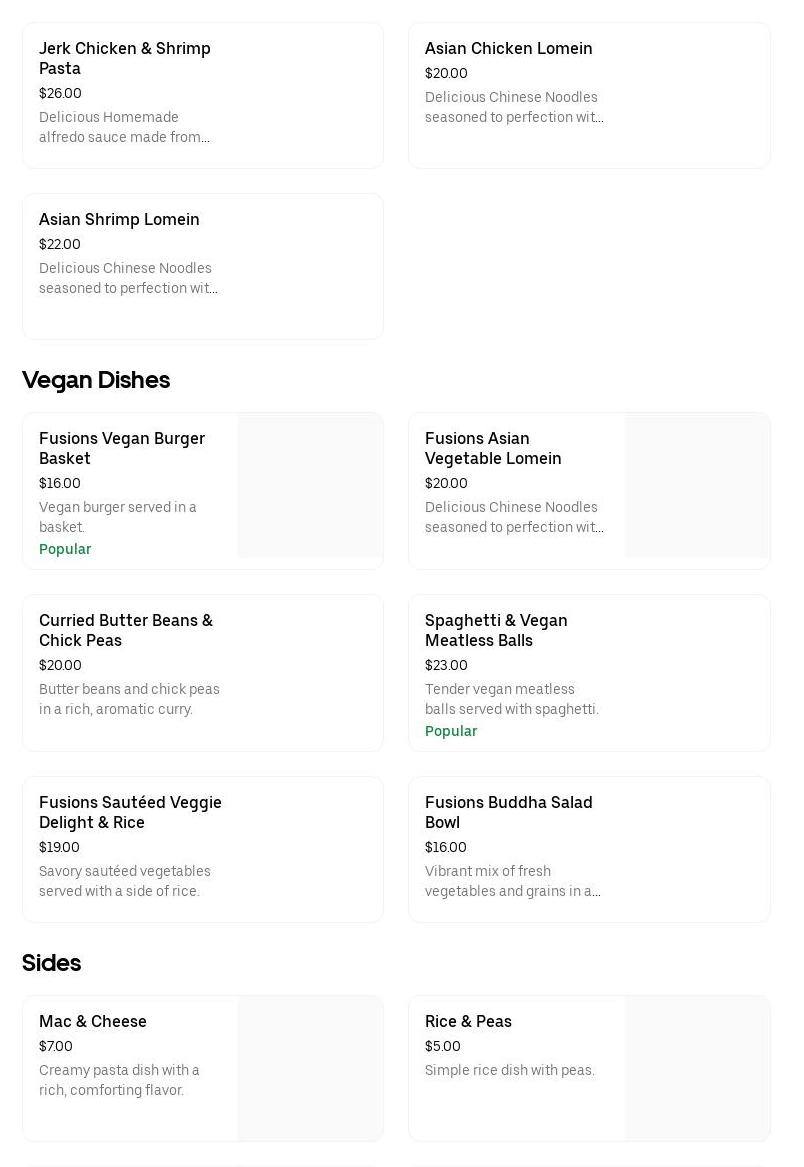The height and width of the screenshot is (1167, 804).
Task: Select Curried Butter Beans & Chick Peas
Action: [x=126, y=630]
